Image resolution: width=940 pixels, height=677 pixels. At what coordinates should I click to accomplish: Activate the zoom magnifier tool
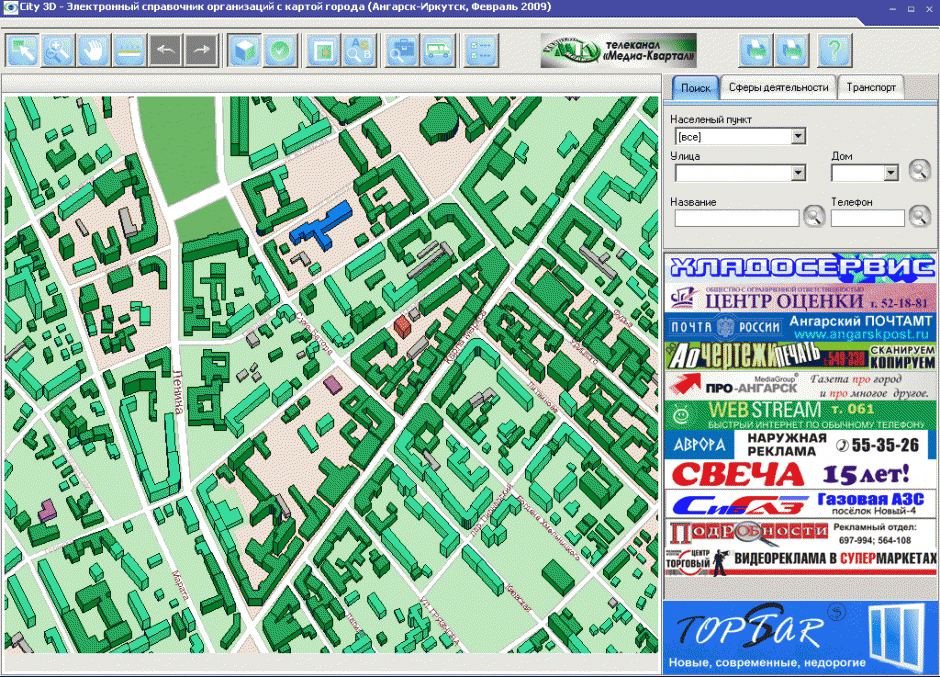pos(58,50)
